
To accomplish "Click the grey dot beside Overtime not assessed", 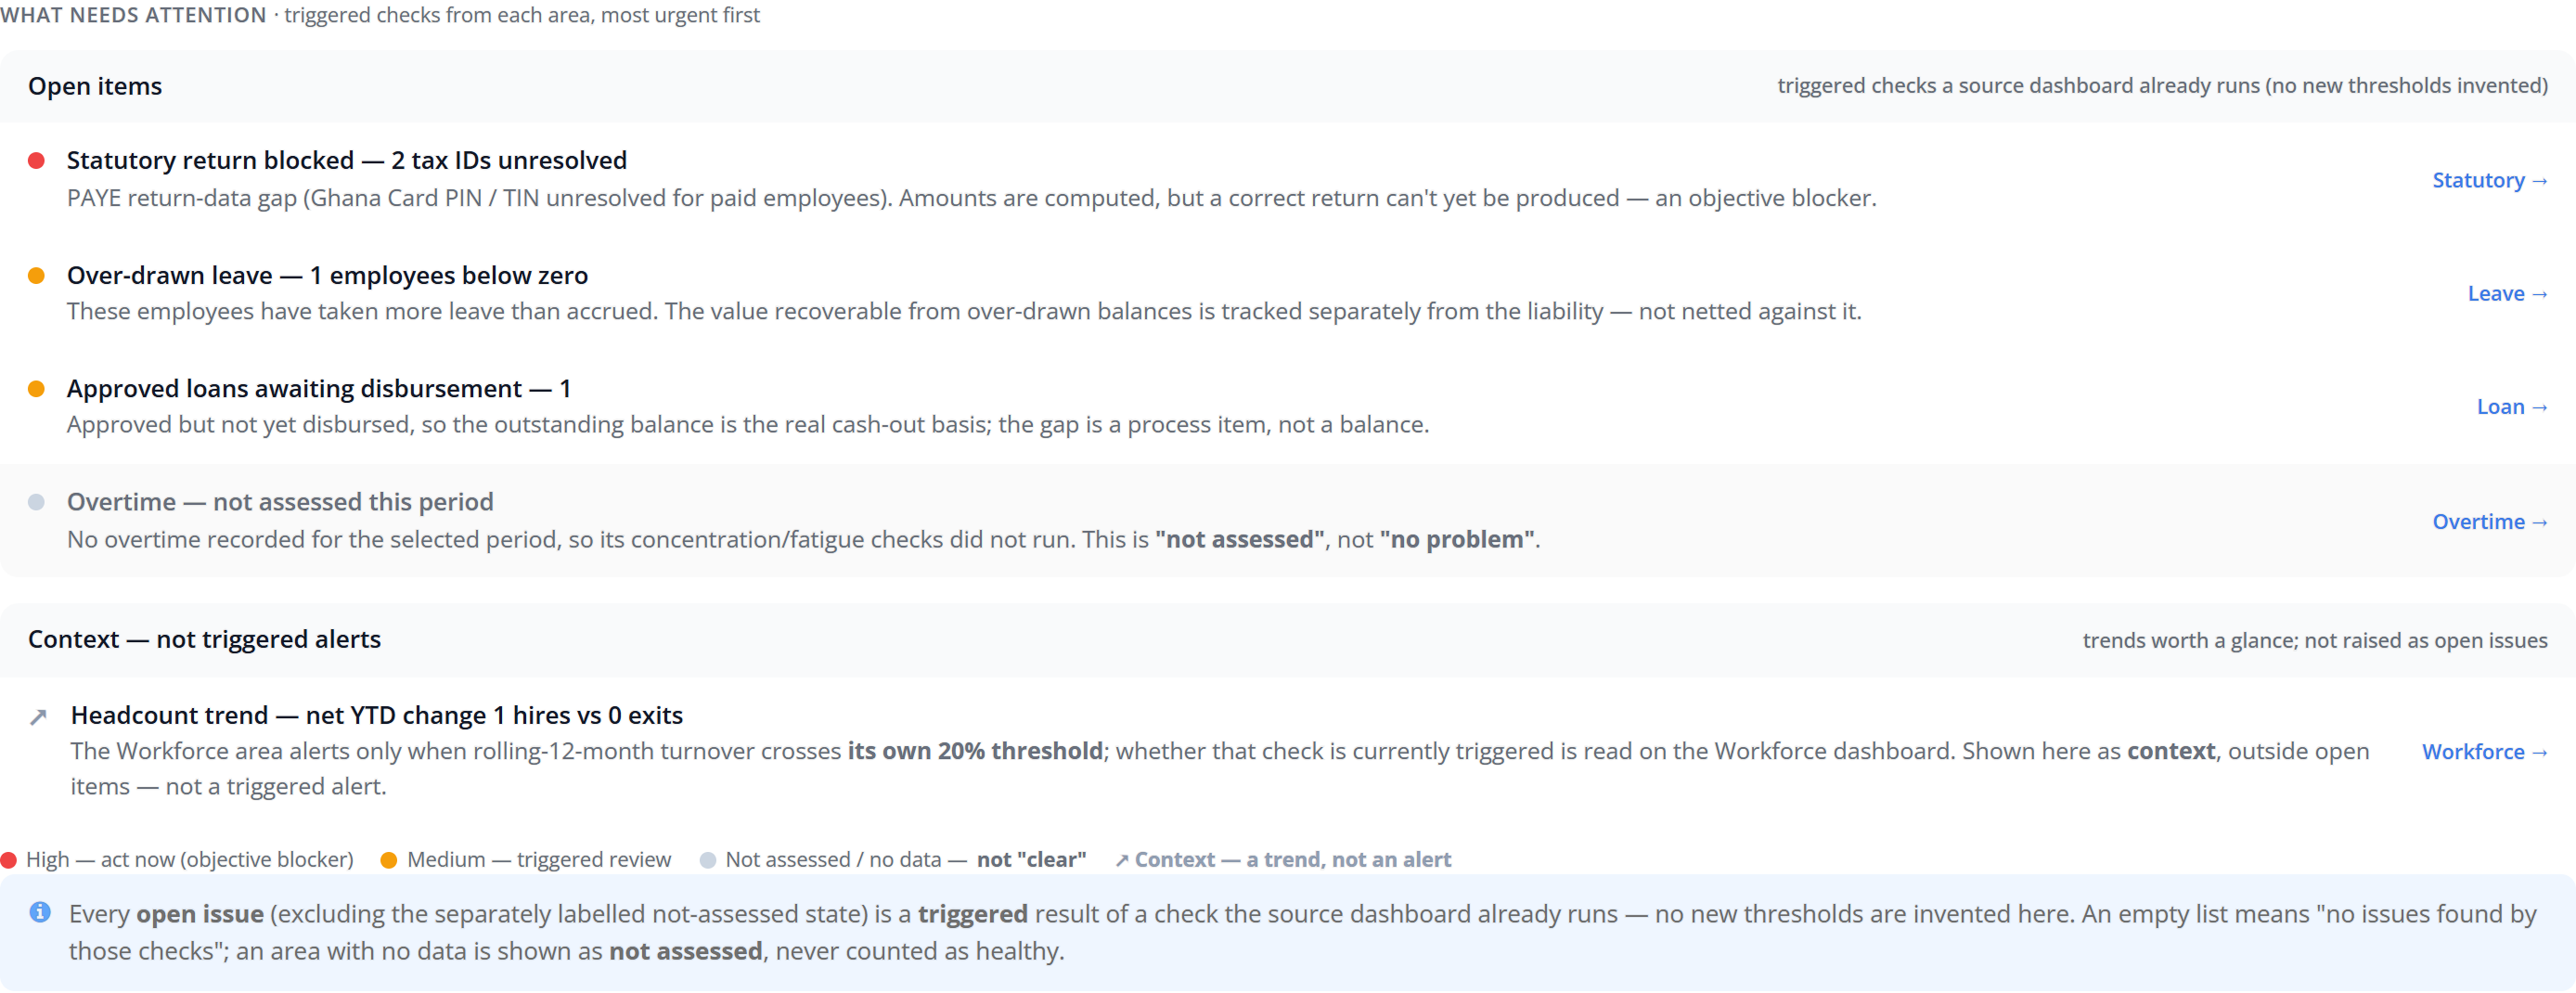I will coord(36,502).
